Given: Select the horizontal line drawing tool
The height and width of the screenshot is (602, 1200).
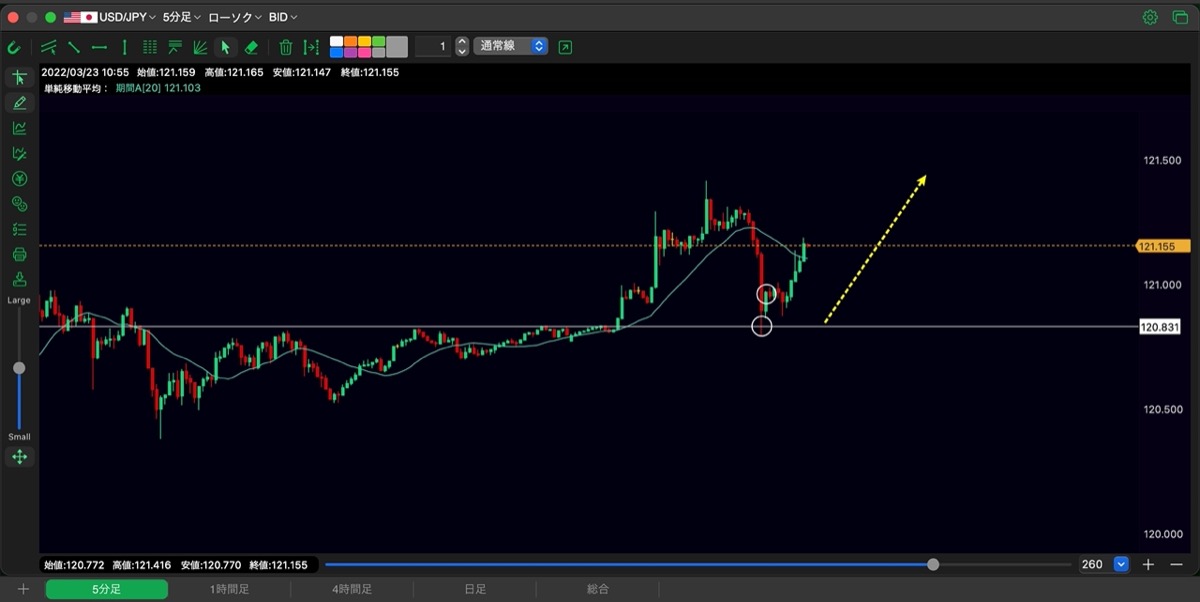Looking at the screenshot, I should [99, 47].
